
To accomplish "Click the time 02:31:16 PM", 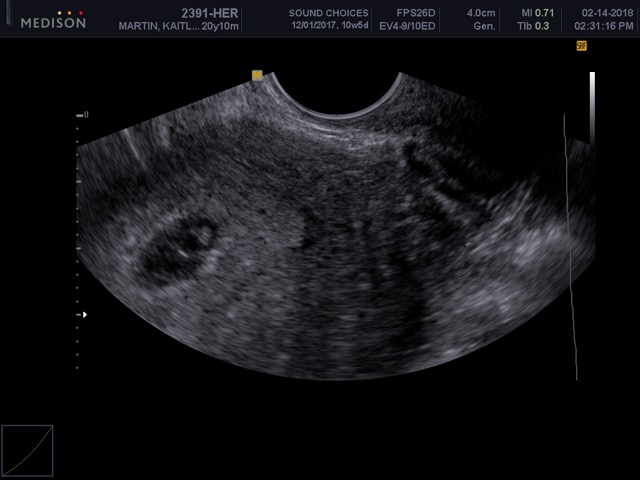I will pos(604,26).
